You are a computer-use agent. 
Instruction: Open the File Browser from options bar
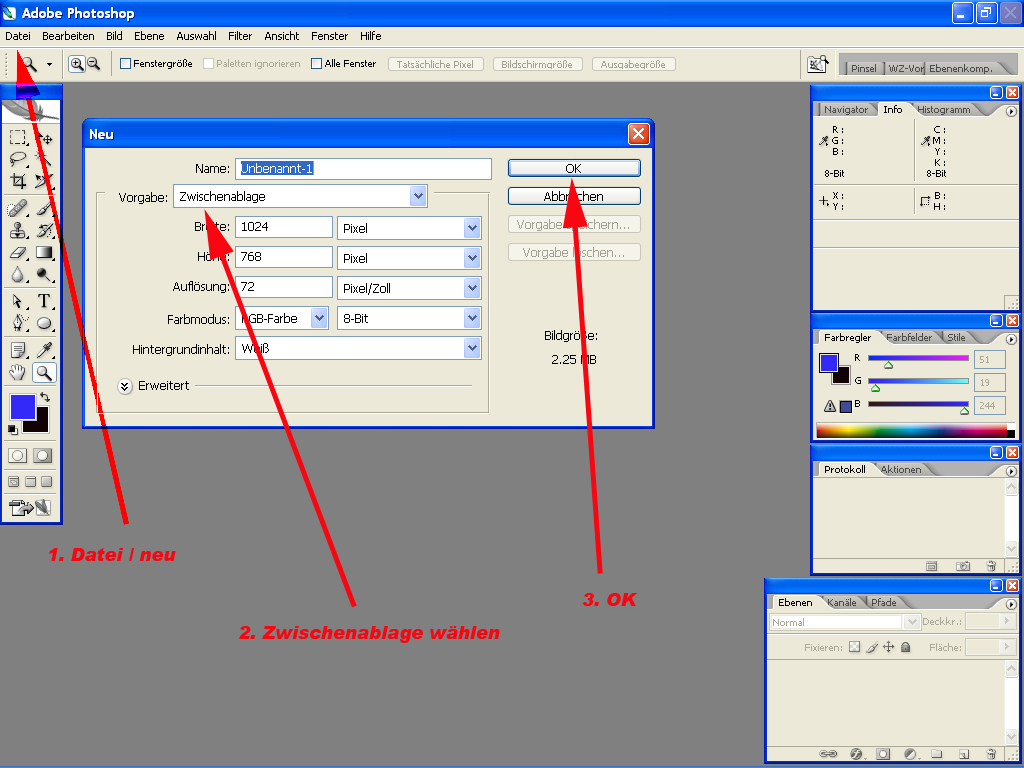click(x=818, y=64)
